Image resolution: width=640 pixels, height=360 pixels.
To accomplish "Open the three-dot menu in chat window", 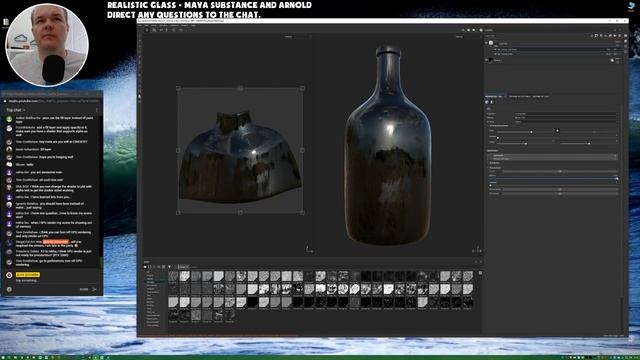I will click(x=96, y=110).
